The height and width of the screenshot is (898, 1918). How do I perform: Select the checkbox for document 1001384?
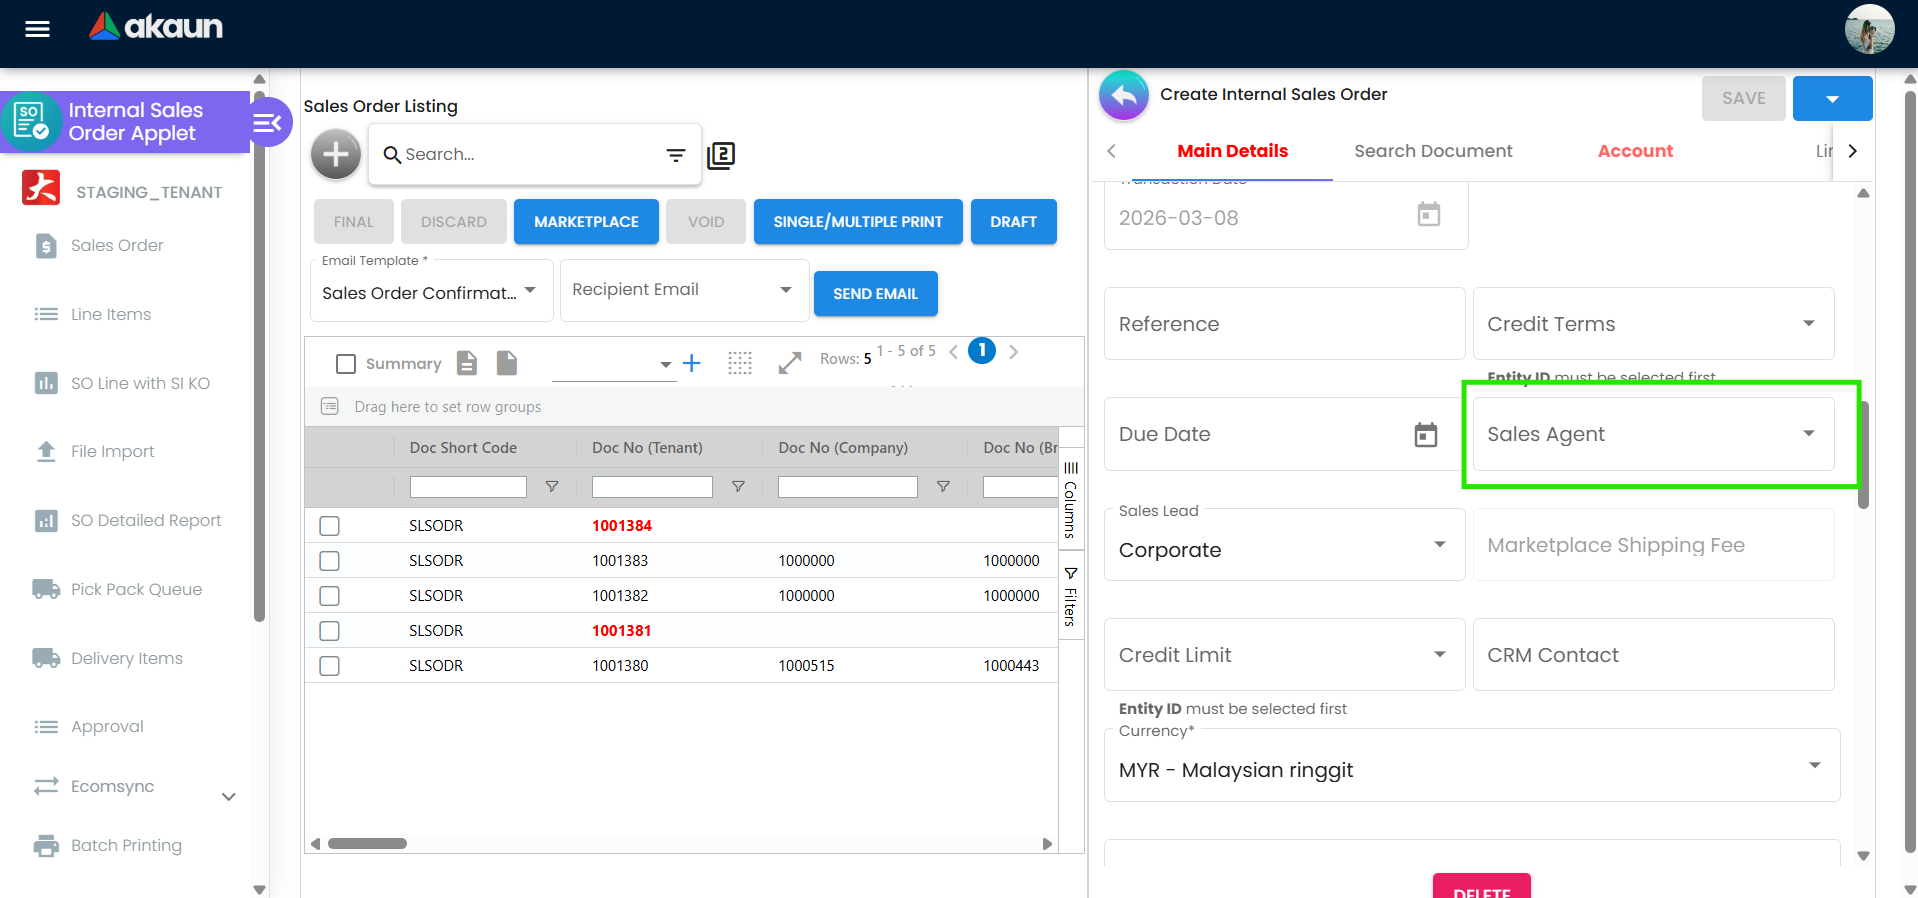coord(329,526)
